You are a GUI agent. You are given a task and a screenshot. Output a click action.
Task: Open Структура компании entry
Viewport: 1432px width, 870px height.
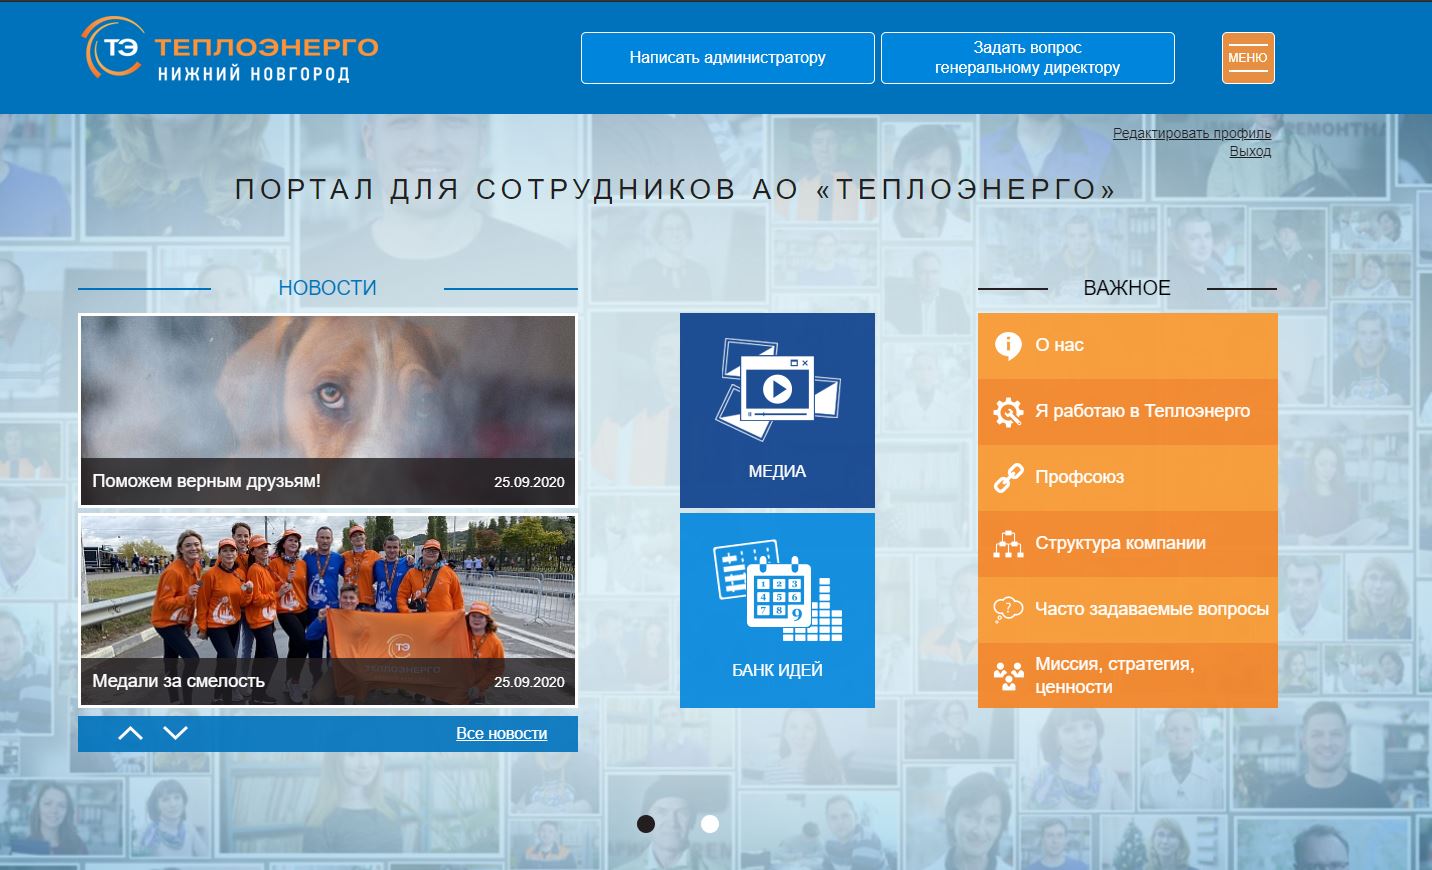(x=1128, y=544)
